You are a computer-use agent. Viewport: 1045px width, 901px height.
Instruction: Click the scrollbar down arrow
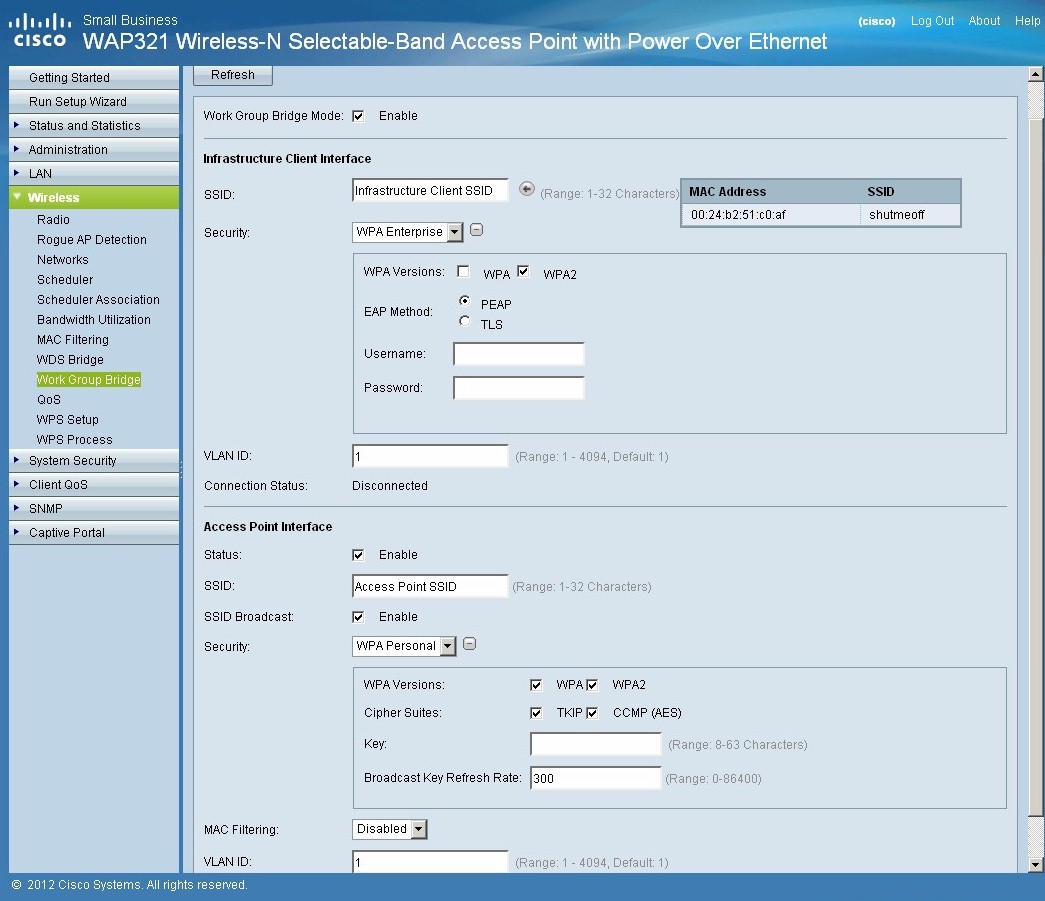[1035, 865]
